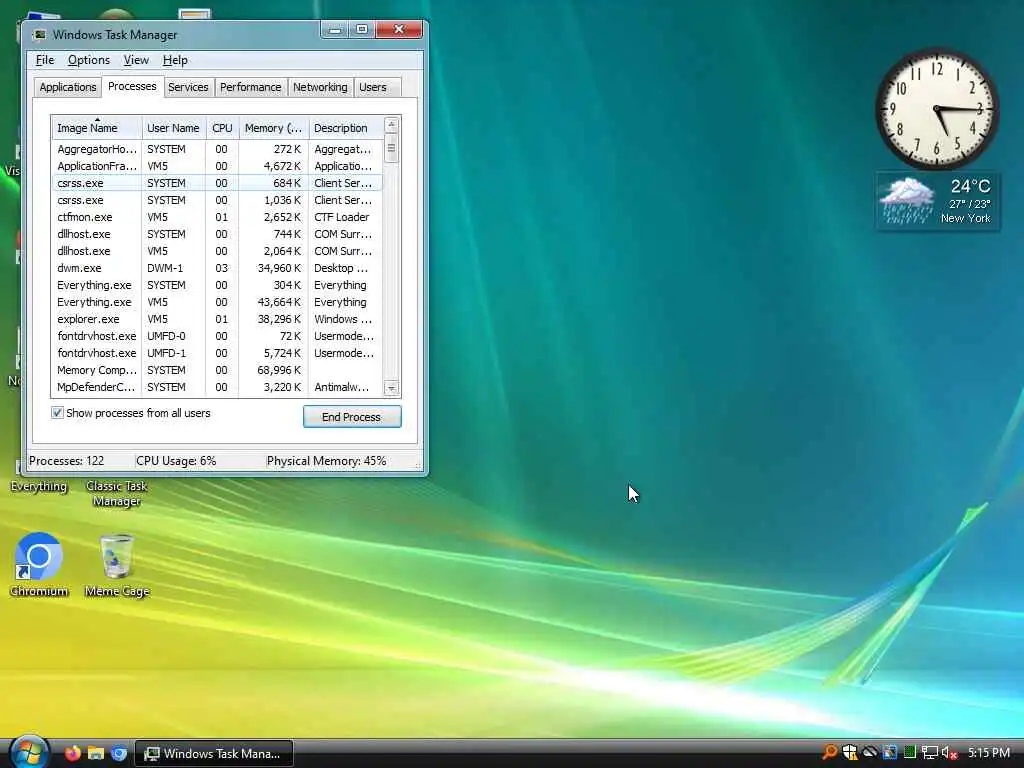Select the dwm.exe process row
Viewport: 1024px width, 768px height.
(217, 268)
